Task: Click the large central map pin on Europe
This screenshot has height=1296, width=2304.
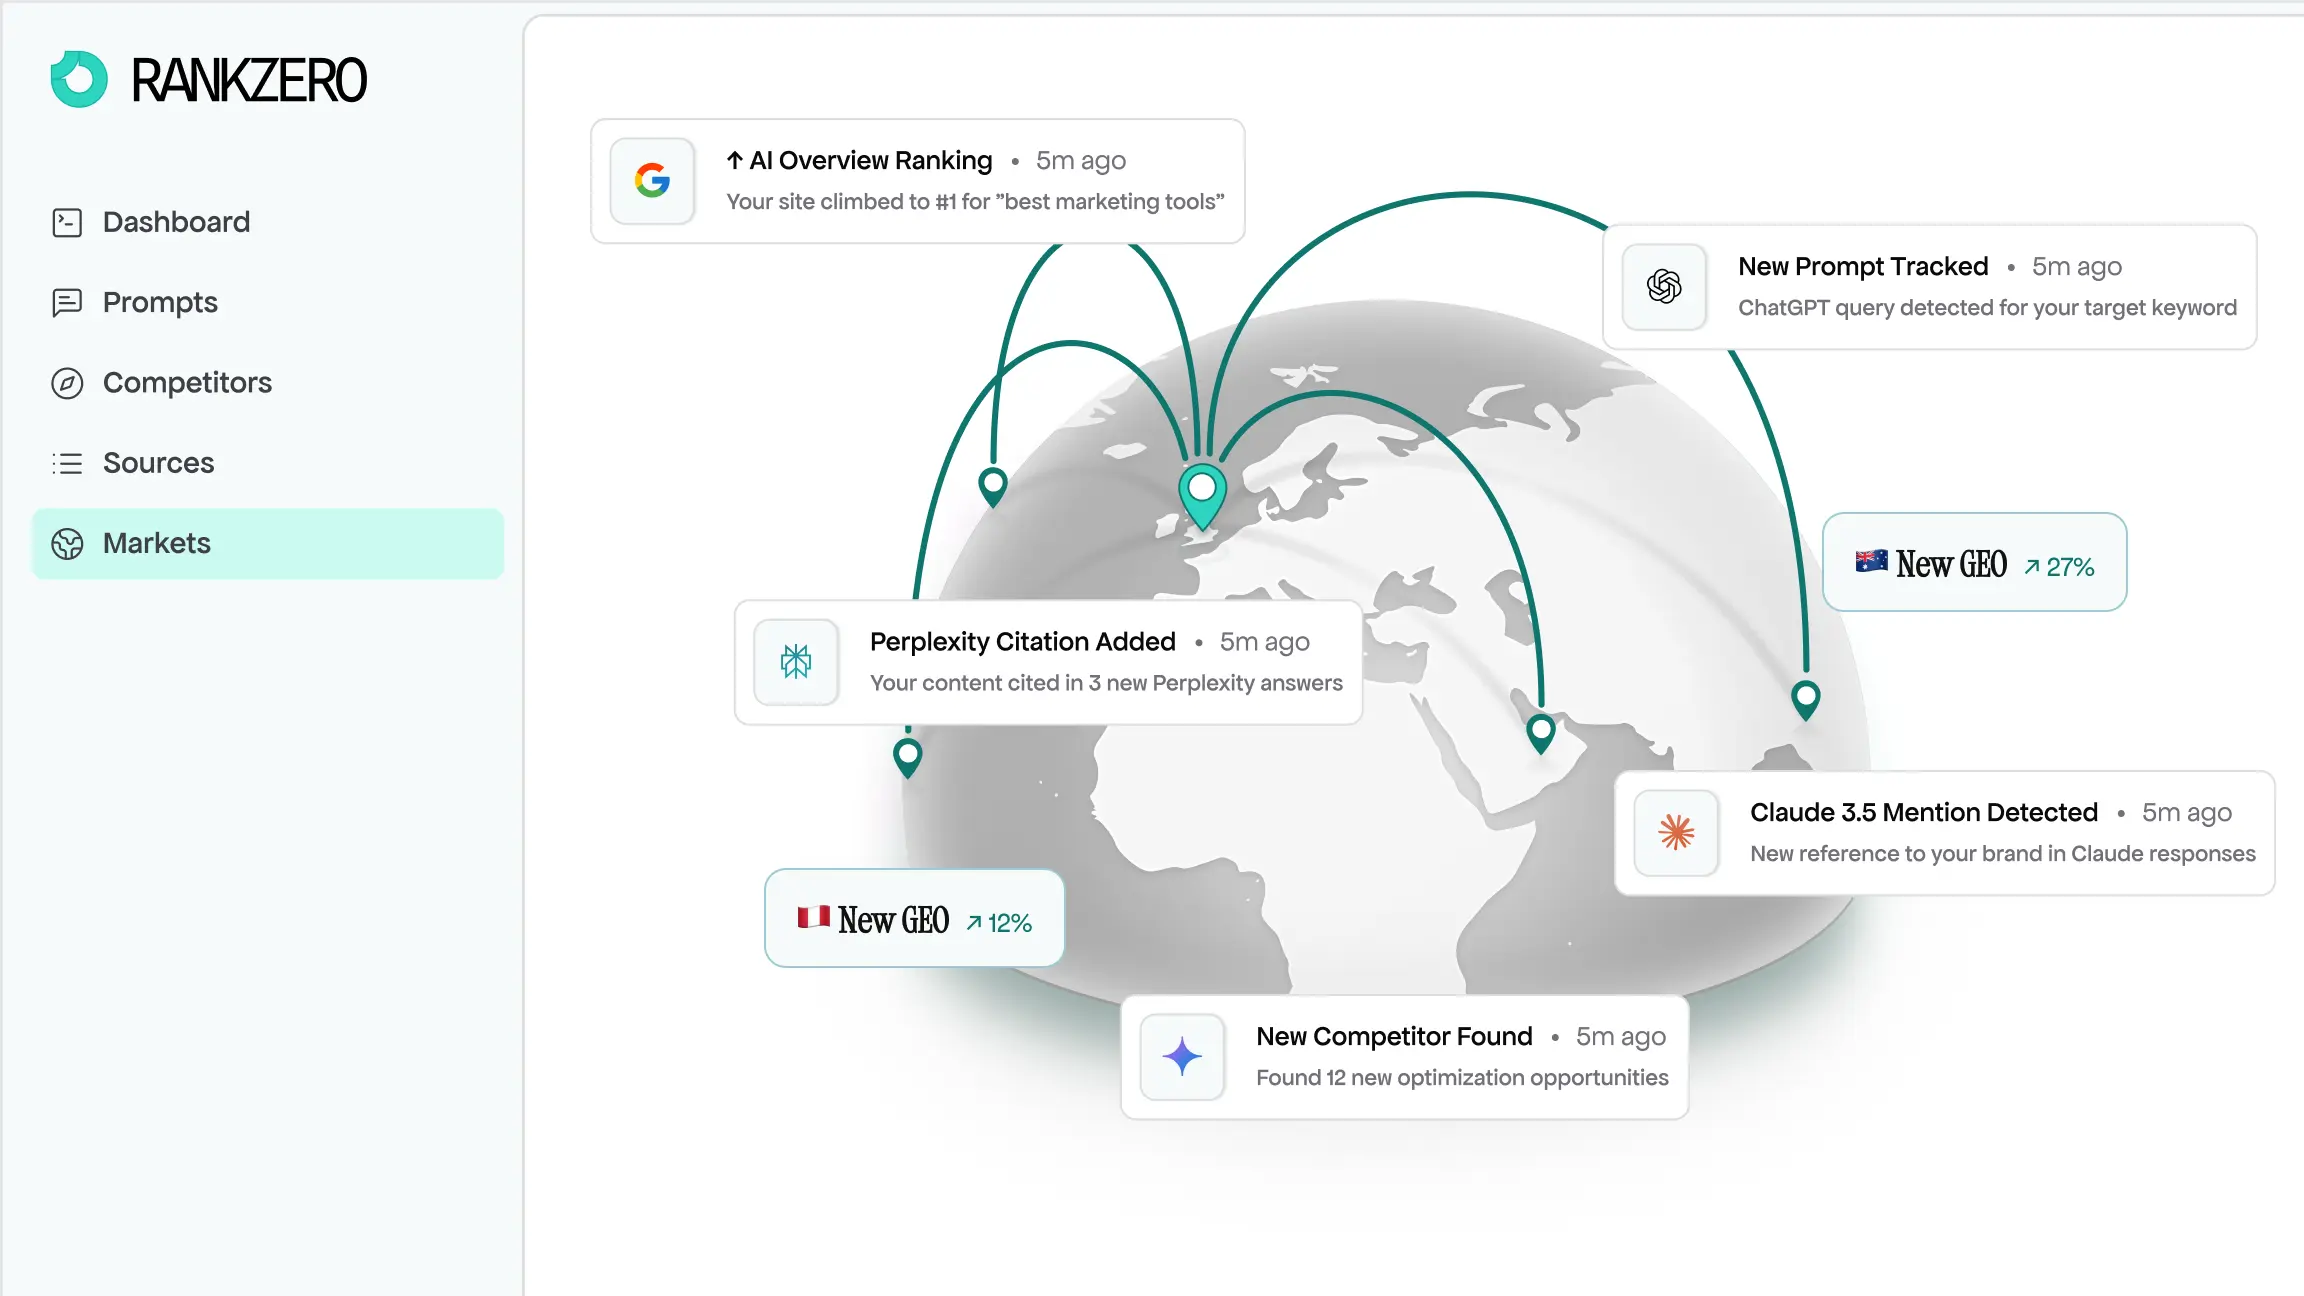Action: (x=1202, y=492)
